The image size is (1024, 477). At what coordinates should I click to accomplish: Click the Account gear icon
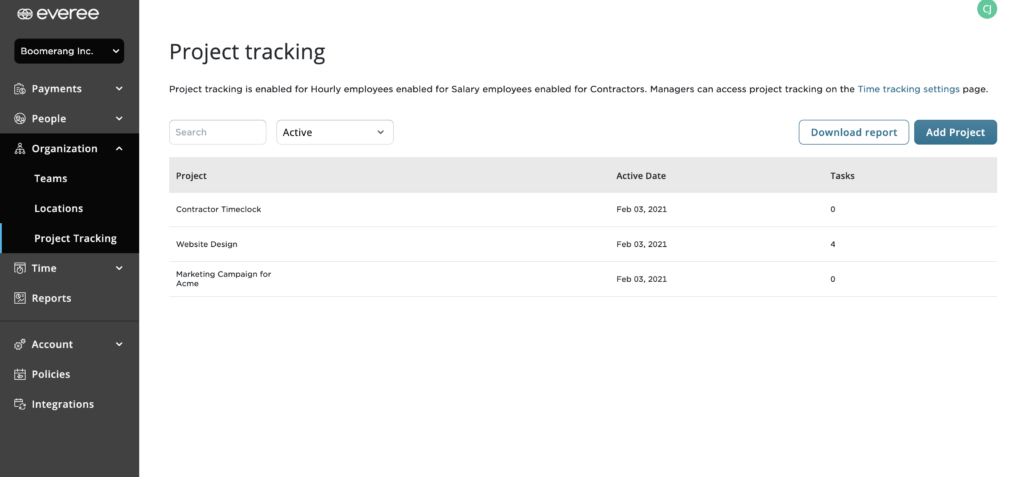[20, 344]
